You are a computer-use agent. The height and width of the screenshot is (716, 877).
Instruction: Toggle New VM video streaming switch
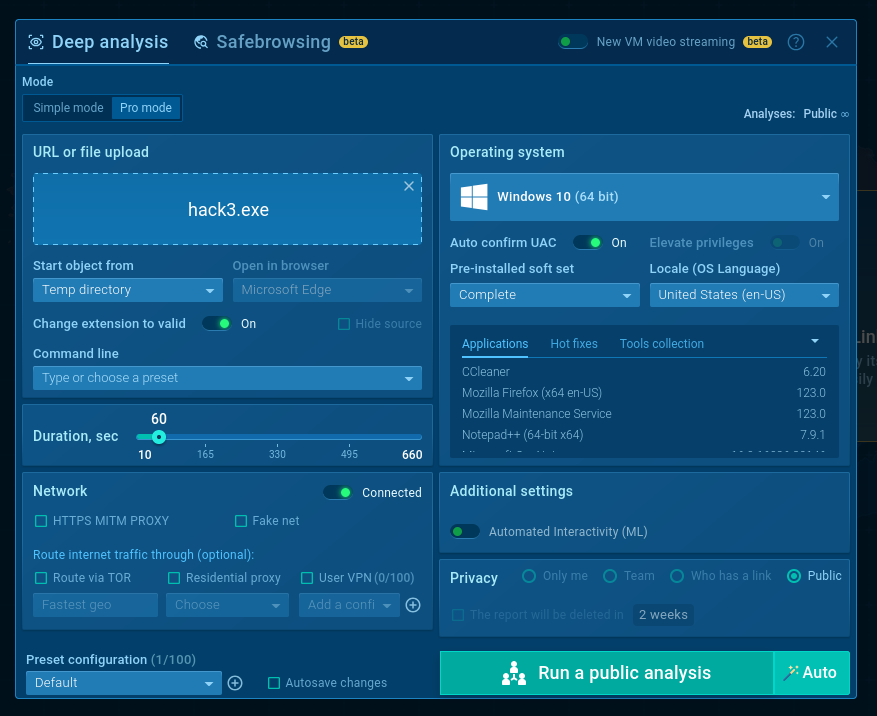click(573, 42)
